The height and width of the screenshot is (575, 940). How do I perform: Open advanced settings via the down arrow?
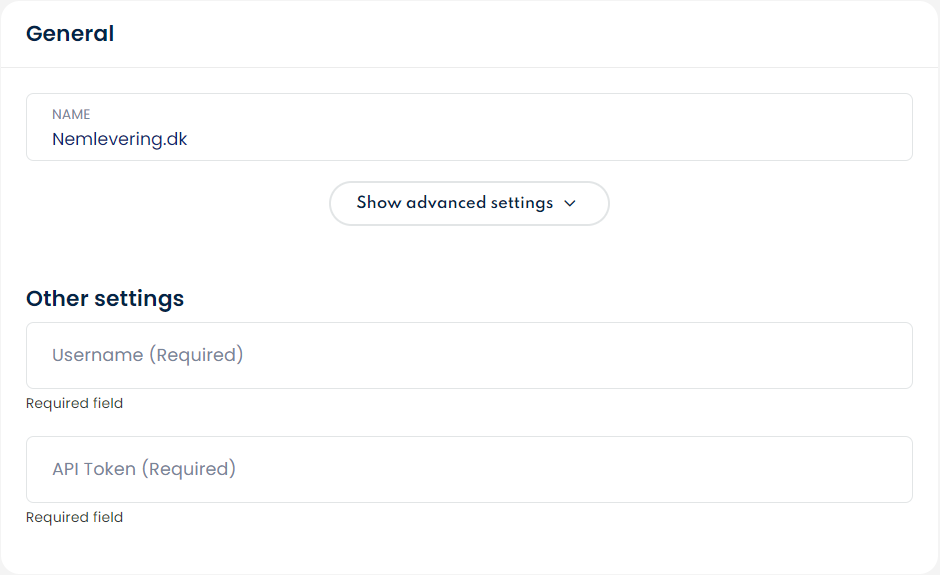[570, 203]
